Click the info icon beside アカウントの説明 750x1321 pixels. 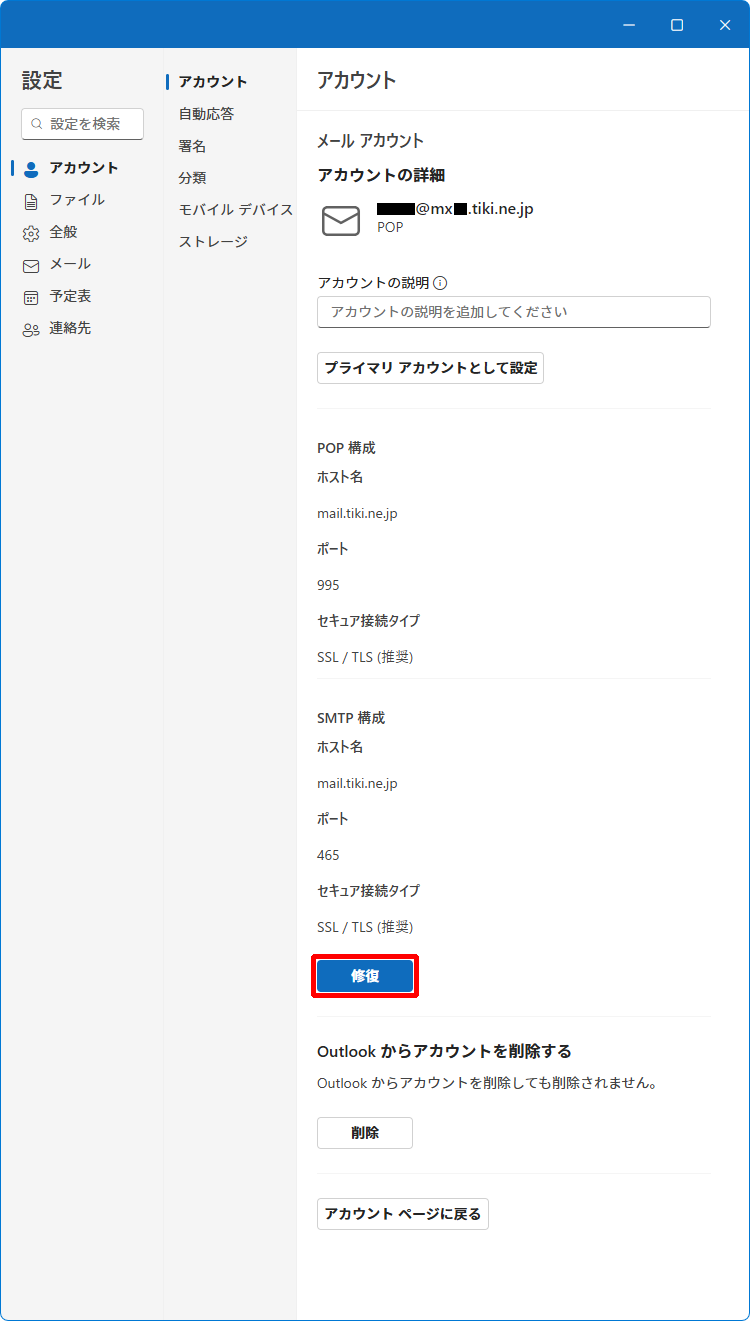pos(440,283)
